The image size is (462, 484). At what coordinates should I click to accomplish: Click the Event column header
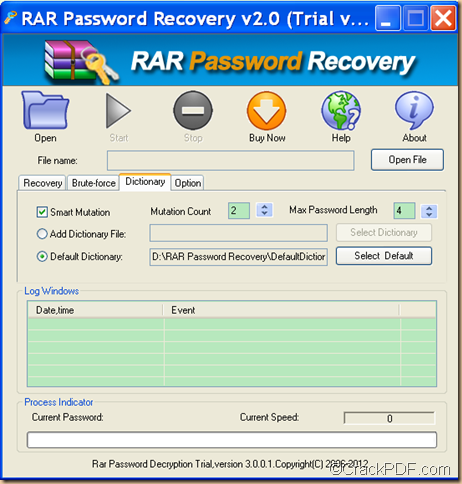click(282, 310)
